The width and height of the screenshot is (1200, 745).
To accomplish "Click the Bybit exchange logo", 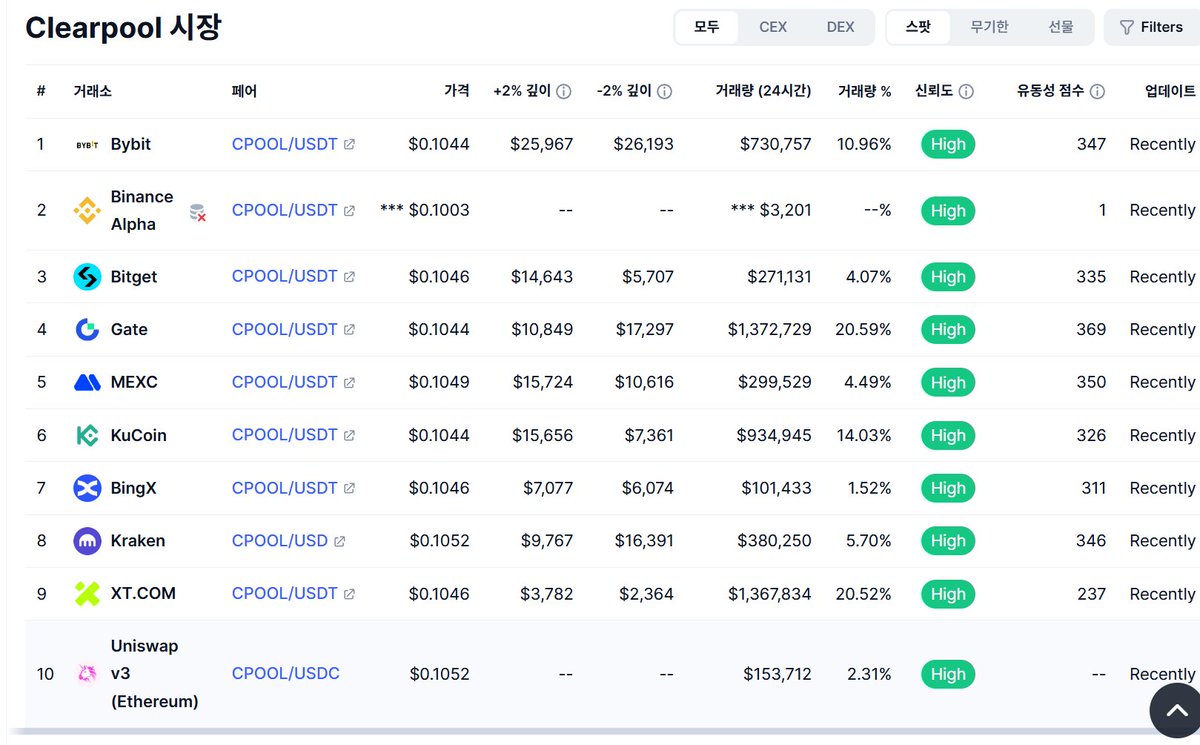I will tap(88, 144).
